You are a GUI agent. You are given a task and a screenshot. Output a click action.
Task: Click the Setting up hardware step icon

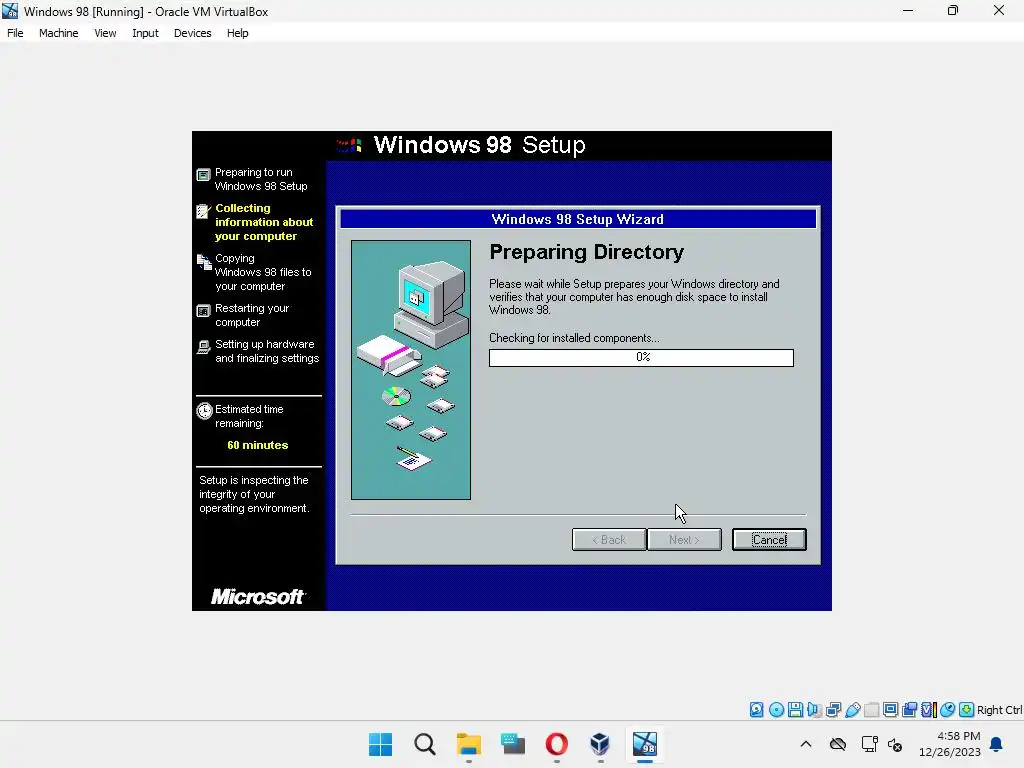click(204, 347)
